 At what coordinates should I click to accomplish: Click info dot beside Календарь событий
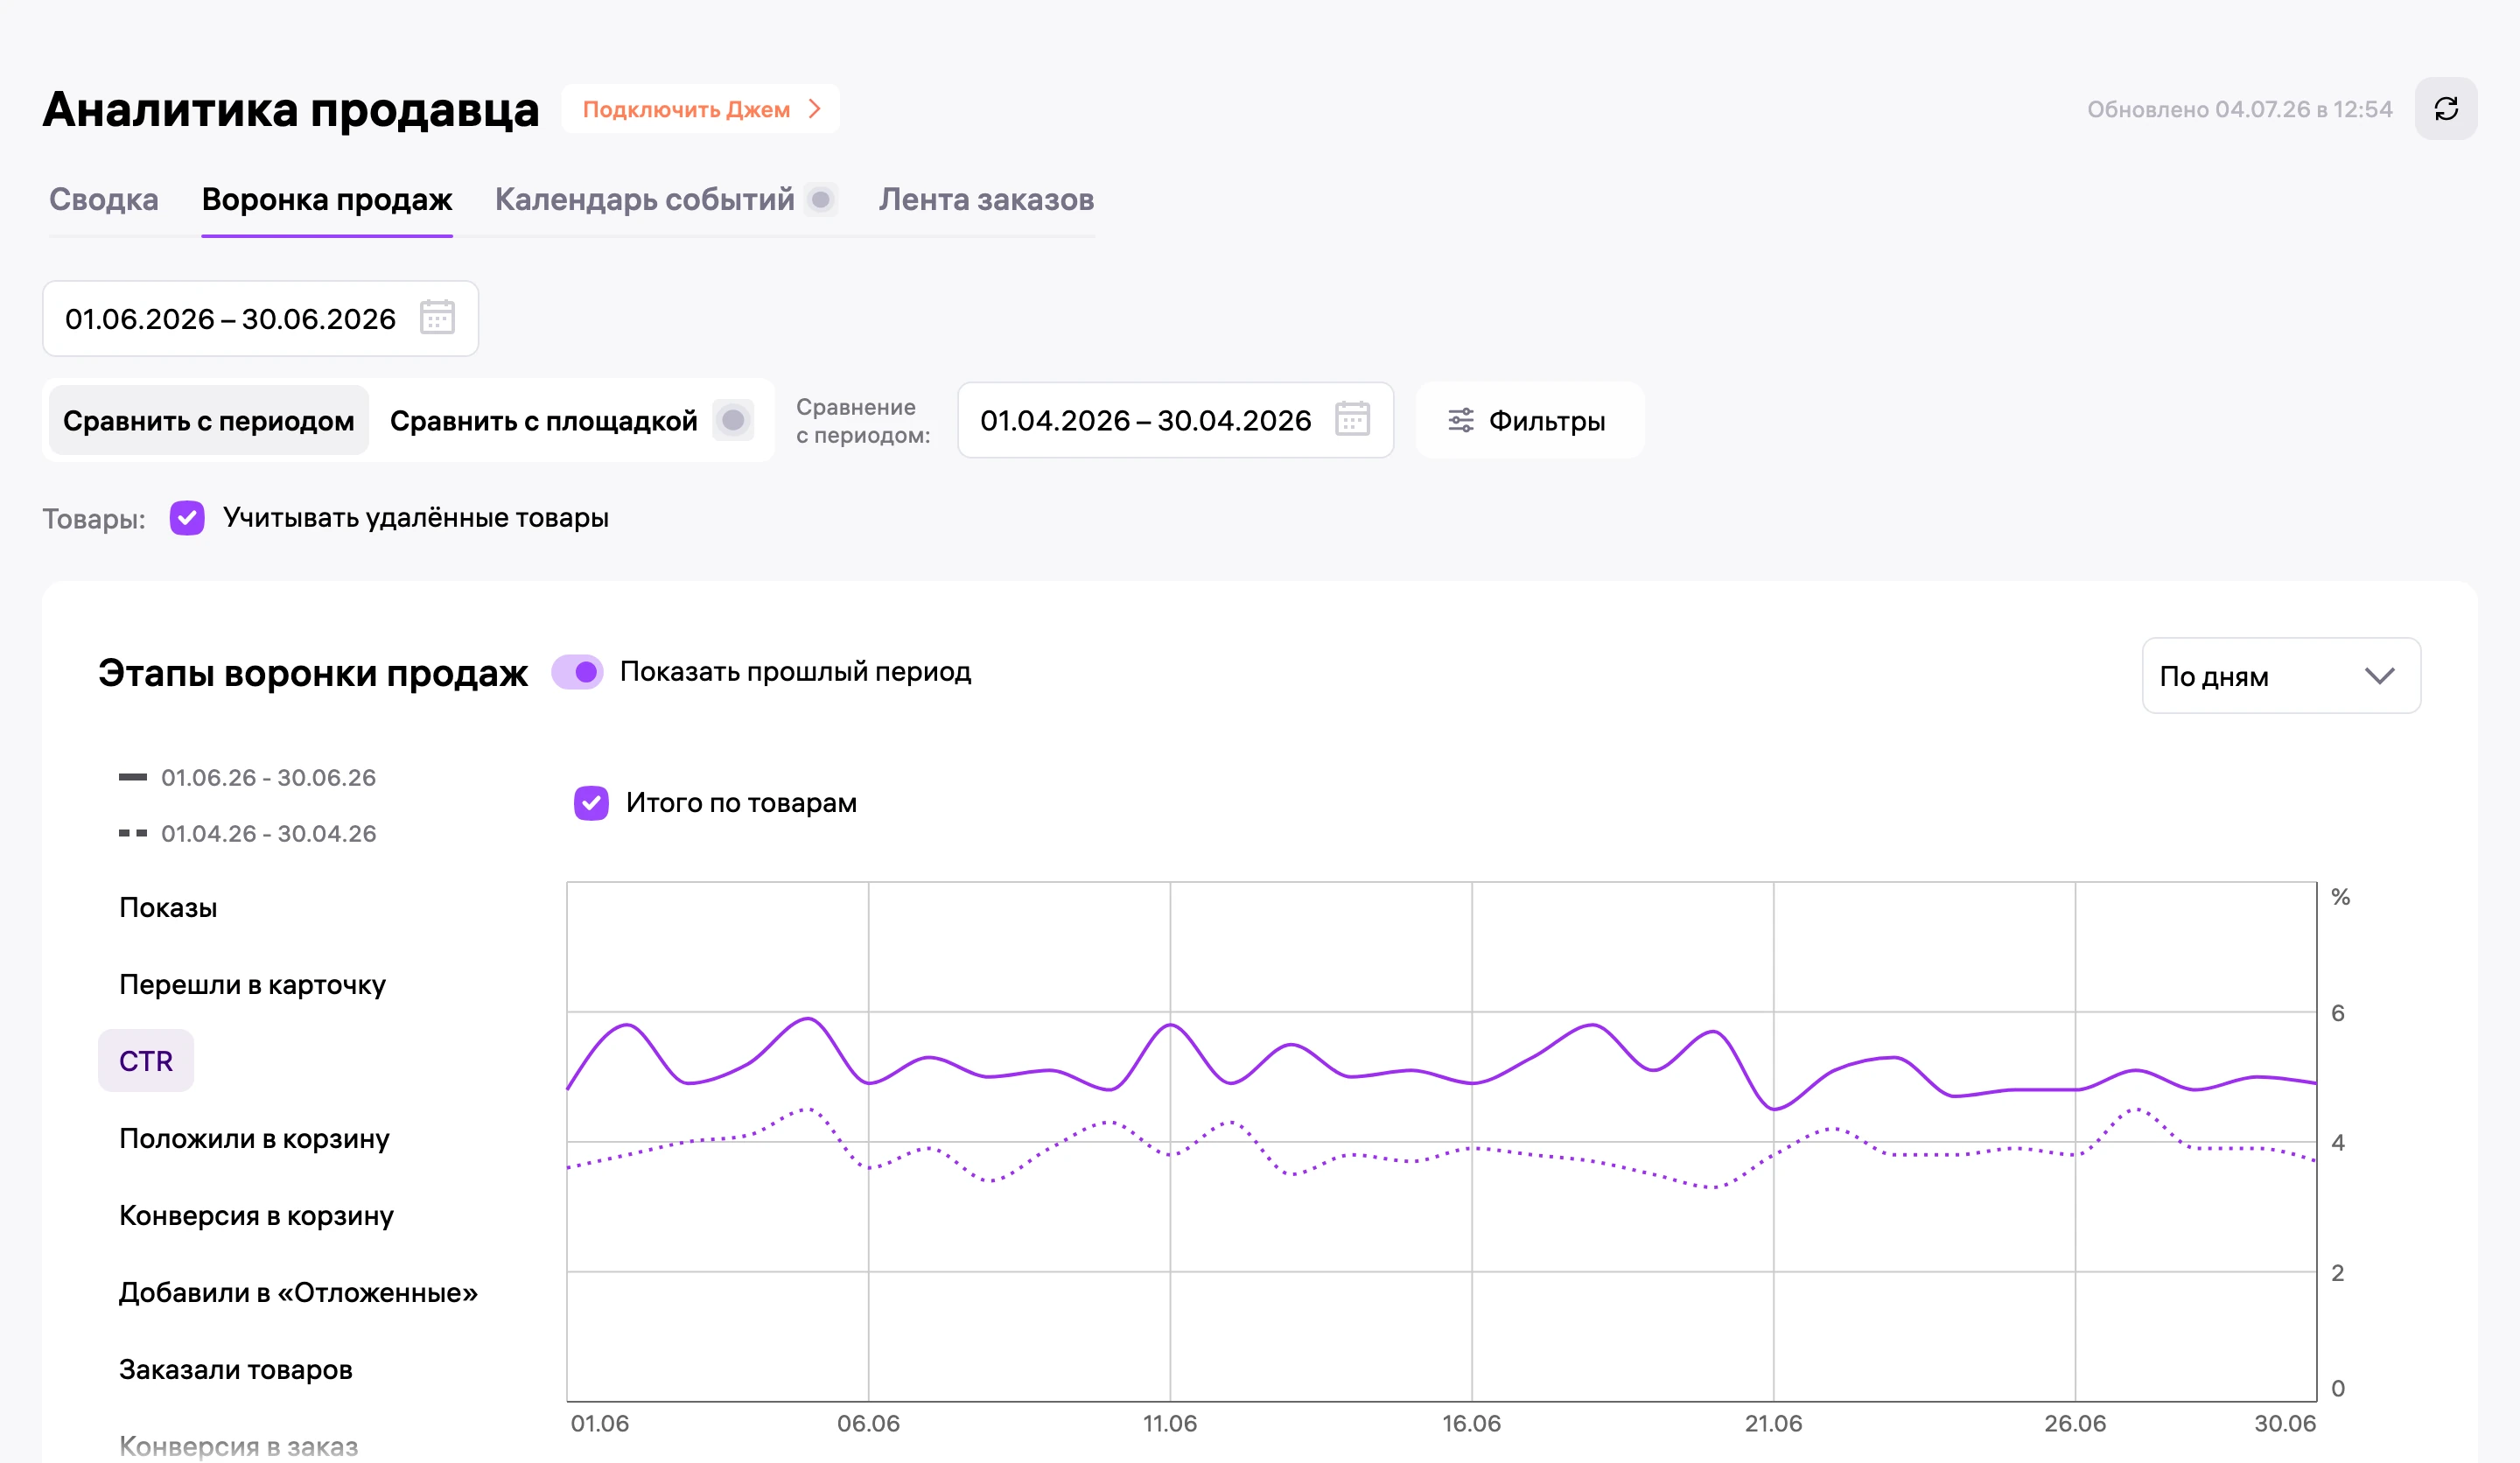(821, 200)
